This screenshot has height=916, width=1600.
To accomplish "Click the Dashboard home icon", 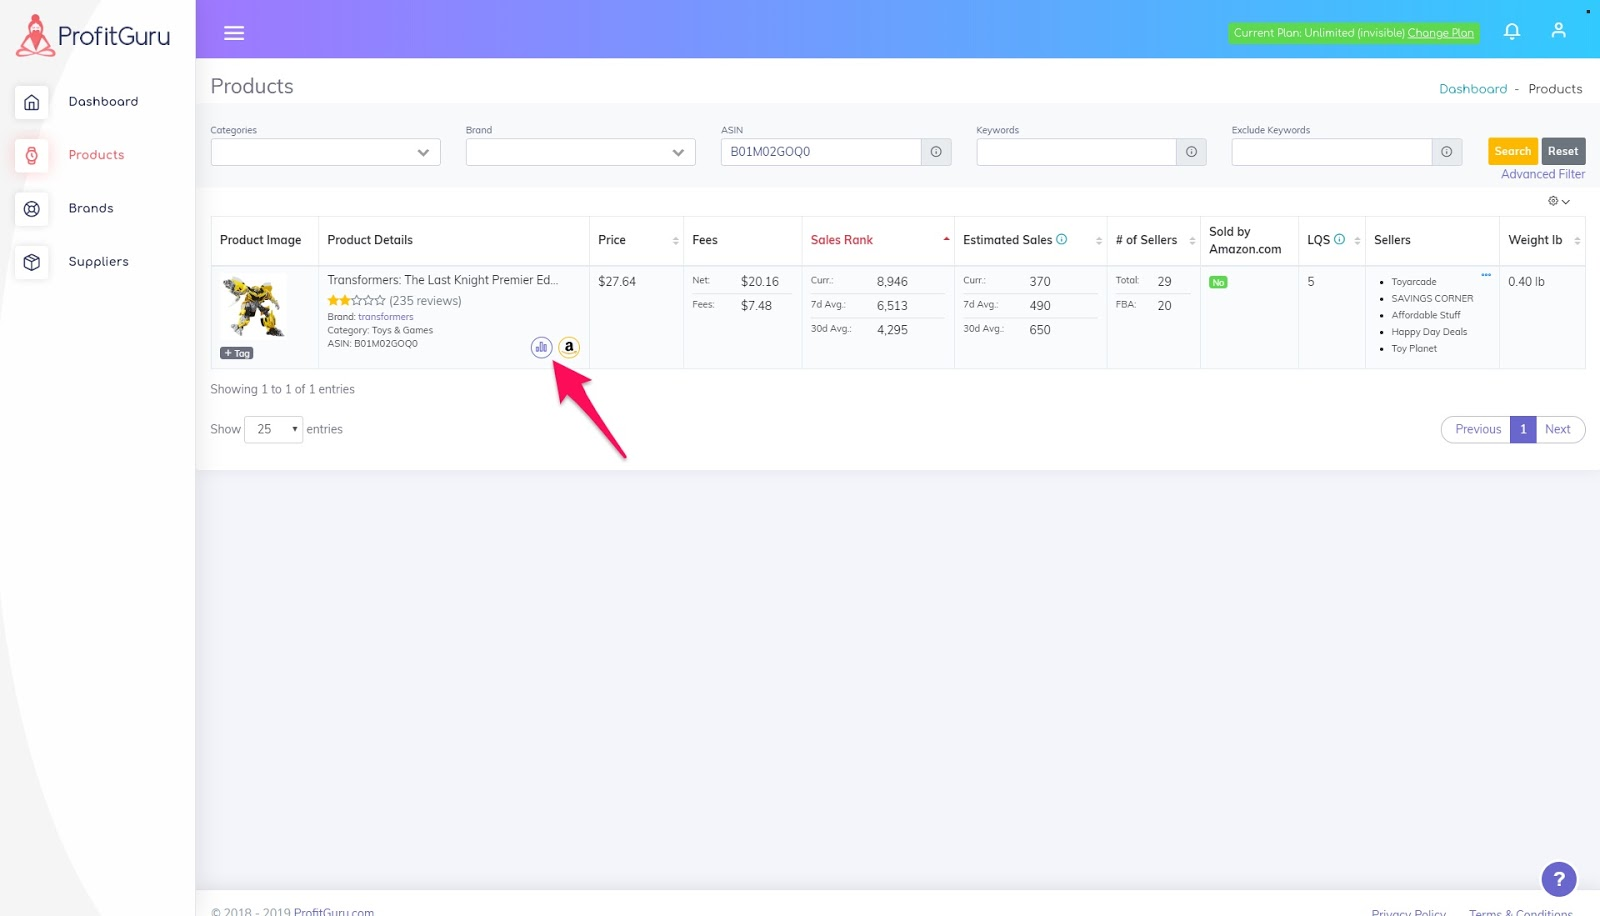I will click(x=32, y=102).
